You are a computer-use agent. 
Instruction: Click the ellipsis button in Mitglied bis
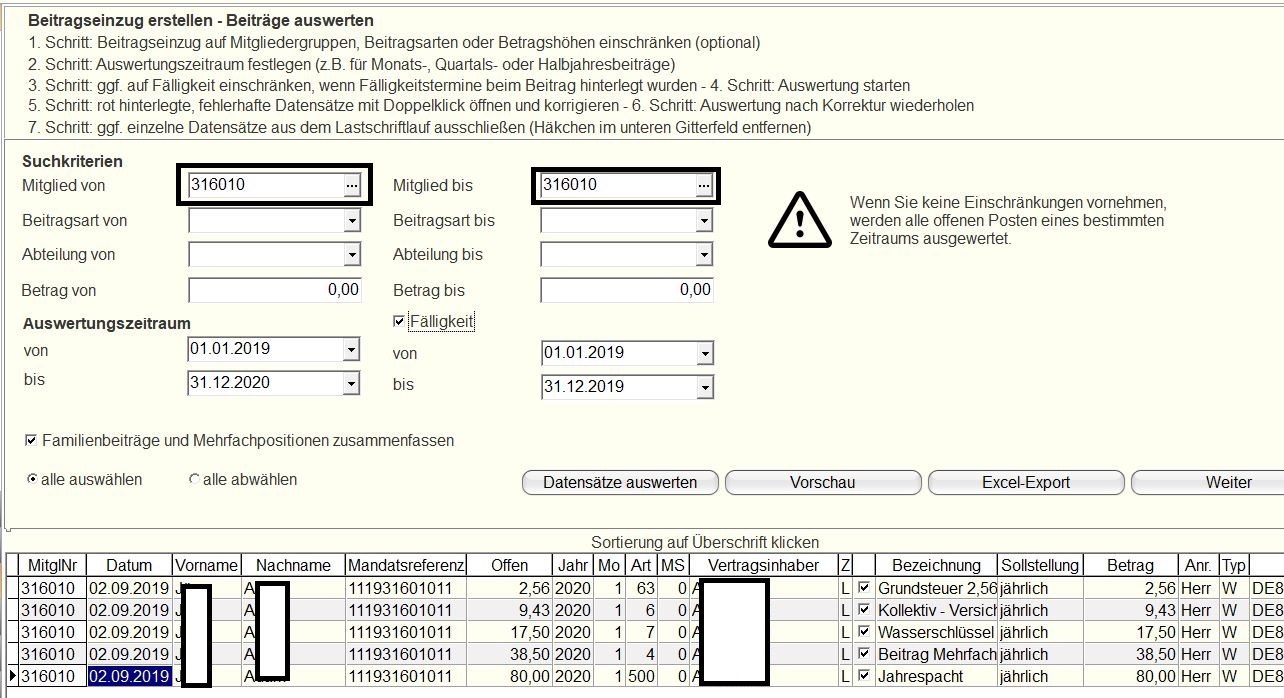point(703,185)
